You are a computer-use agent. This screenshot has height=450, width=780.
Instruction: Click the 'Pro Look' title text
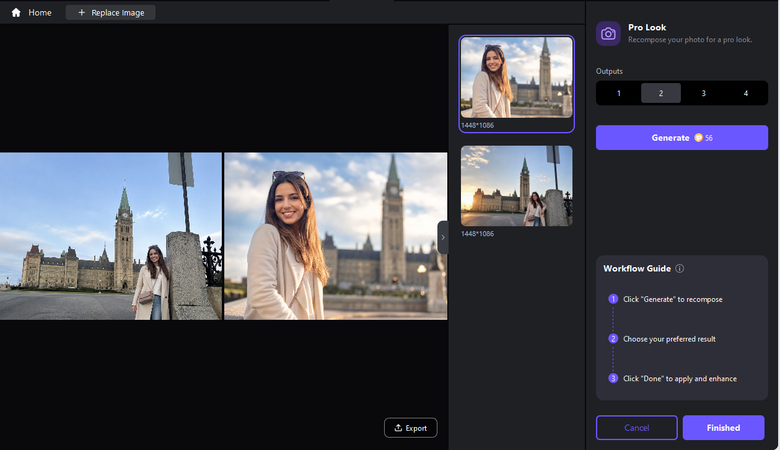pos(647,27)
